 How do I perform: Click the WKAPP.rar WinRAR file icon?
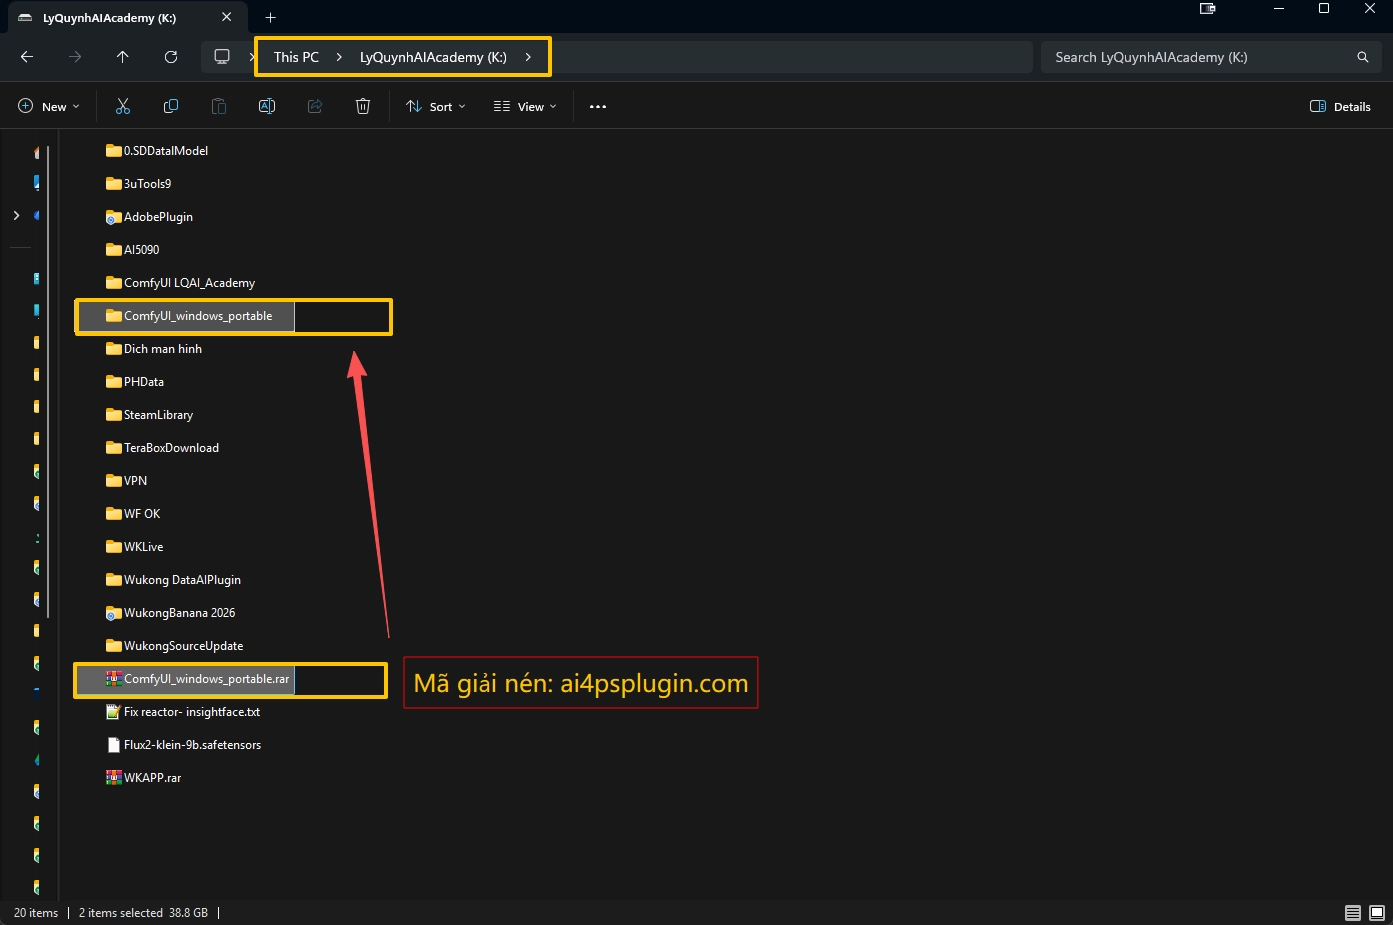pos(114,777)
